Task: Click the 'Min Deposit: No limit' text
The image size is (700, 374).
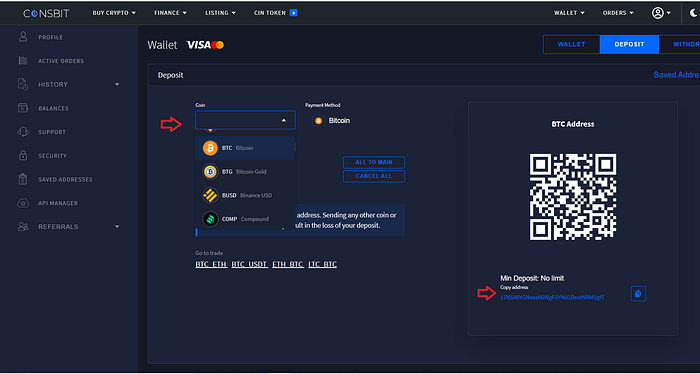Action: point(532,278)
